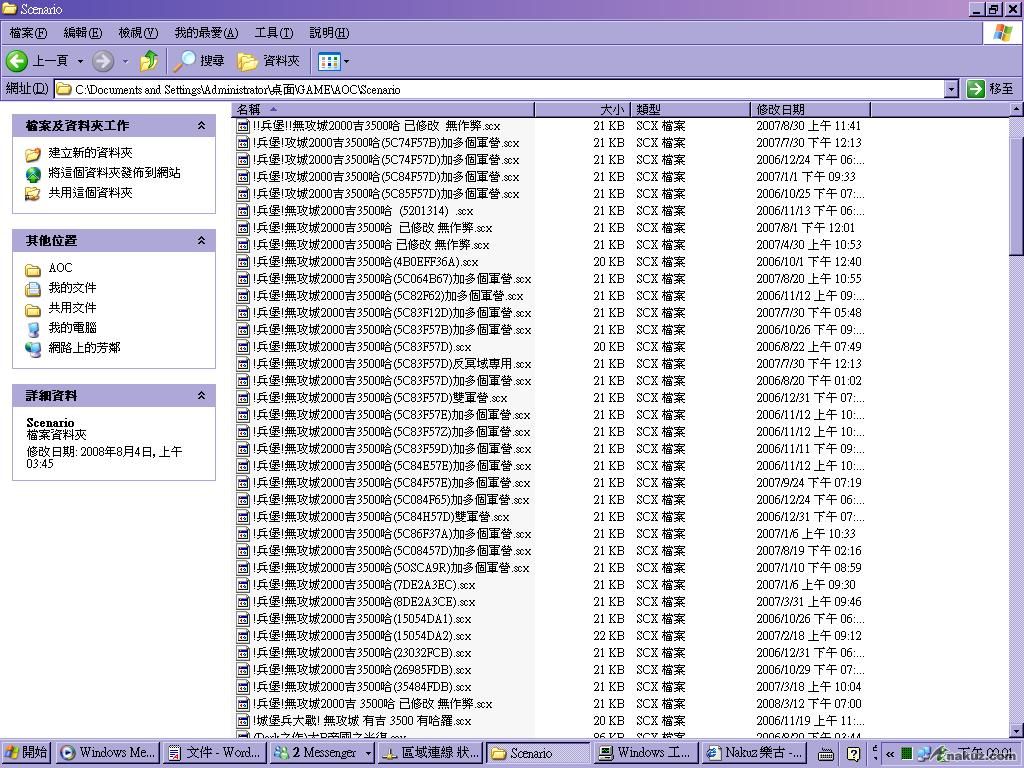Switch to Nakuz 樂古 taskbar button
The height and width of the screenshot is (768, 1024).
755,753
